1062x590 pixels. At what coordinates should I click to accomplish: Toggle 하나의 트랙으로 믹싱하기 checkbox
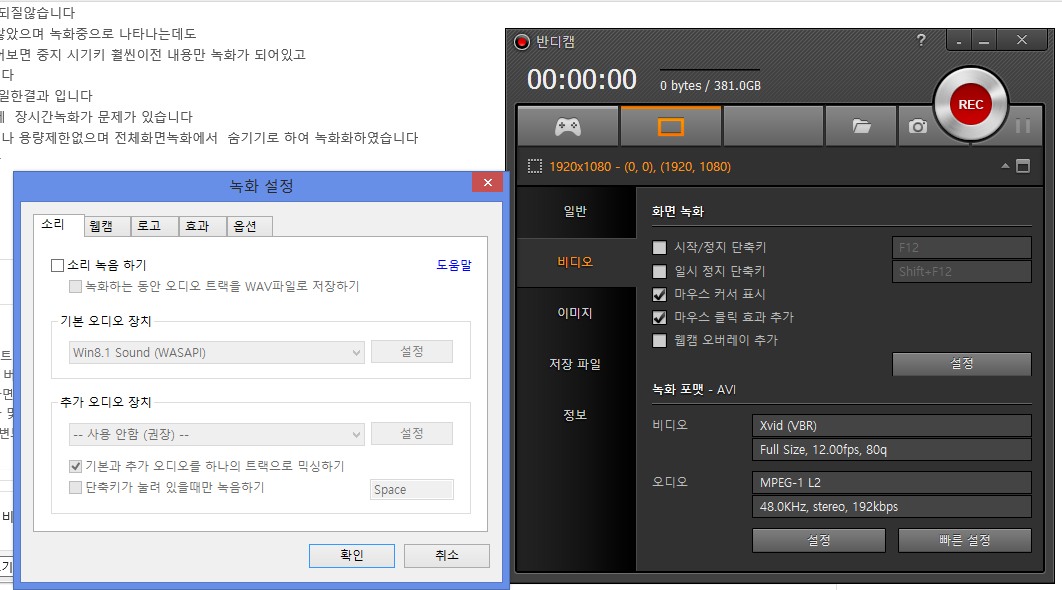click(x=75, y=466)
